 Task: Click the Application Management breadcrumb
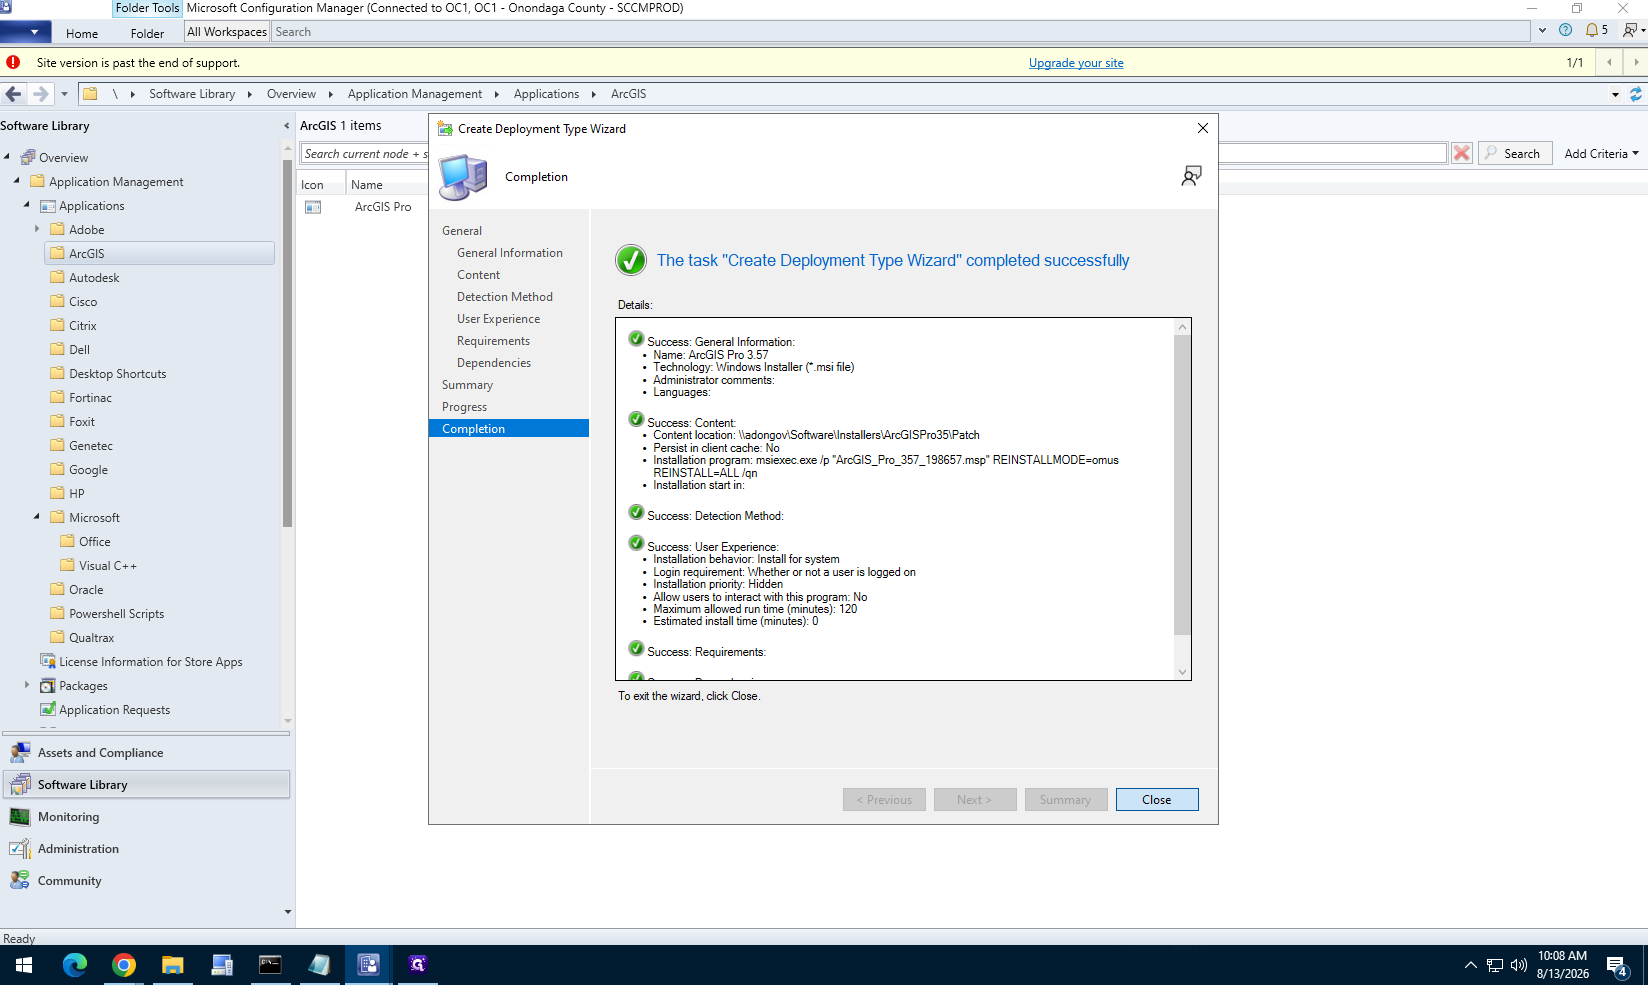point(415,94)
